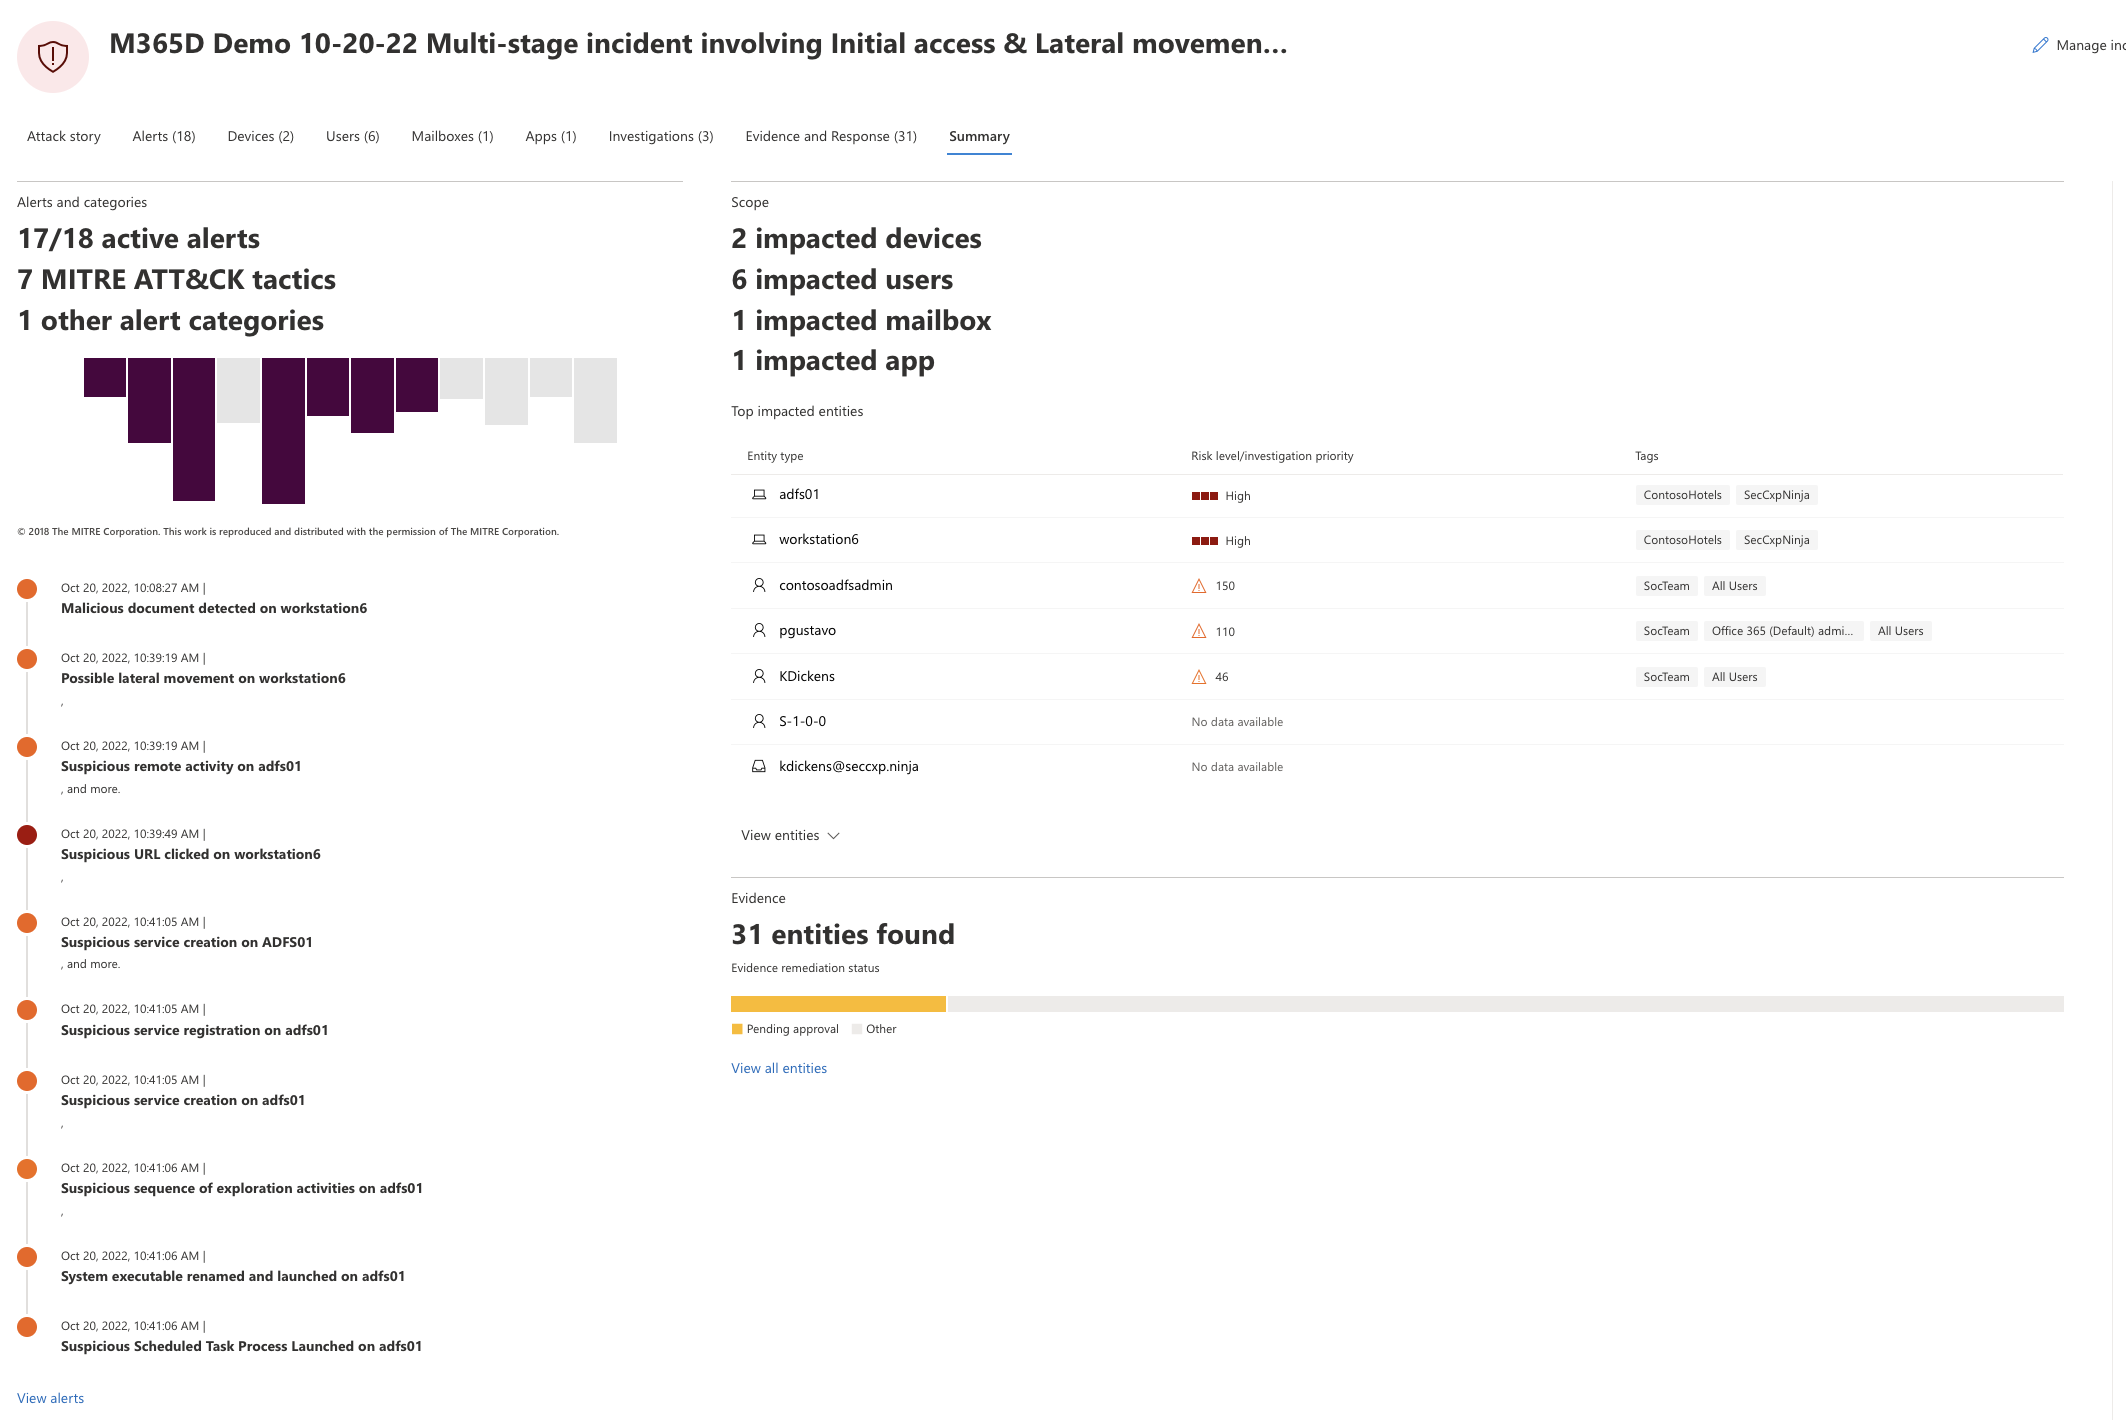Click the user icon beside contosoadfsadmin
This screenshot has height=1420, width=2126.
pos(759,585)
